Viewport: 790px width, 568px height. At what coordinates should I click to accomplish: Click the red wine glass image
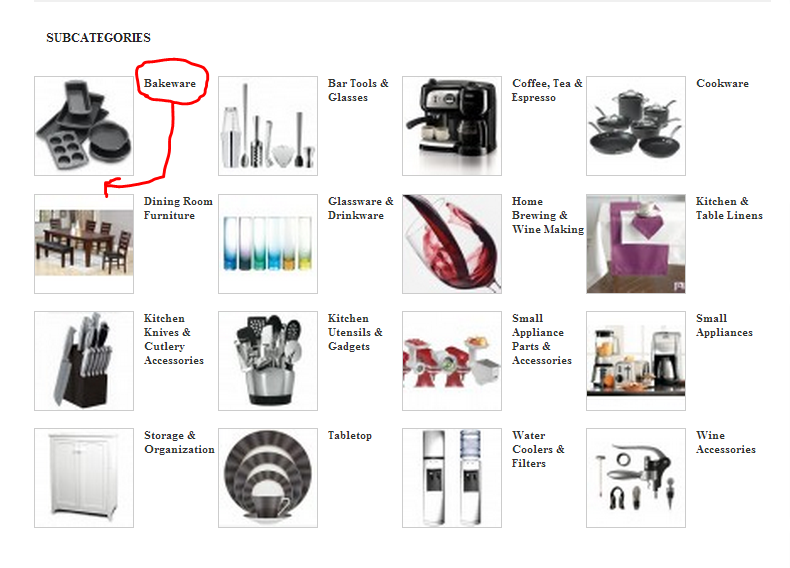pyautogui.click(x=452, y=244)
